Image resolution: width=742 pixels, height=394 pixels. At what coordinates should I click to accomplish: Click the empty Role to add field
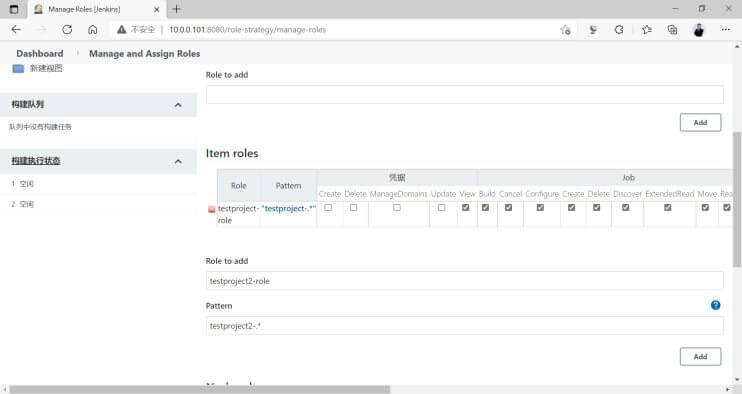pyautogui.click(x=464, y=95)
